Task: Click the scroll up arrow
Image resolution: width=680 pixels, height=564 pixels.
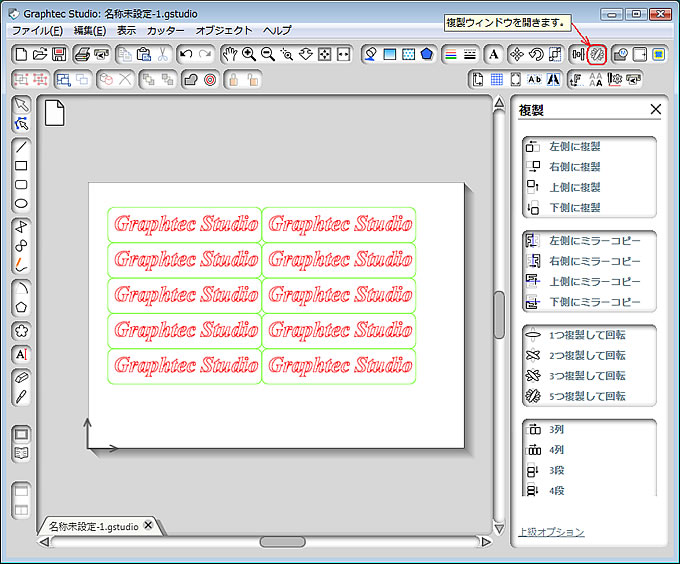Action: (x=499, y=103)
